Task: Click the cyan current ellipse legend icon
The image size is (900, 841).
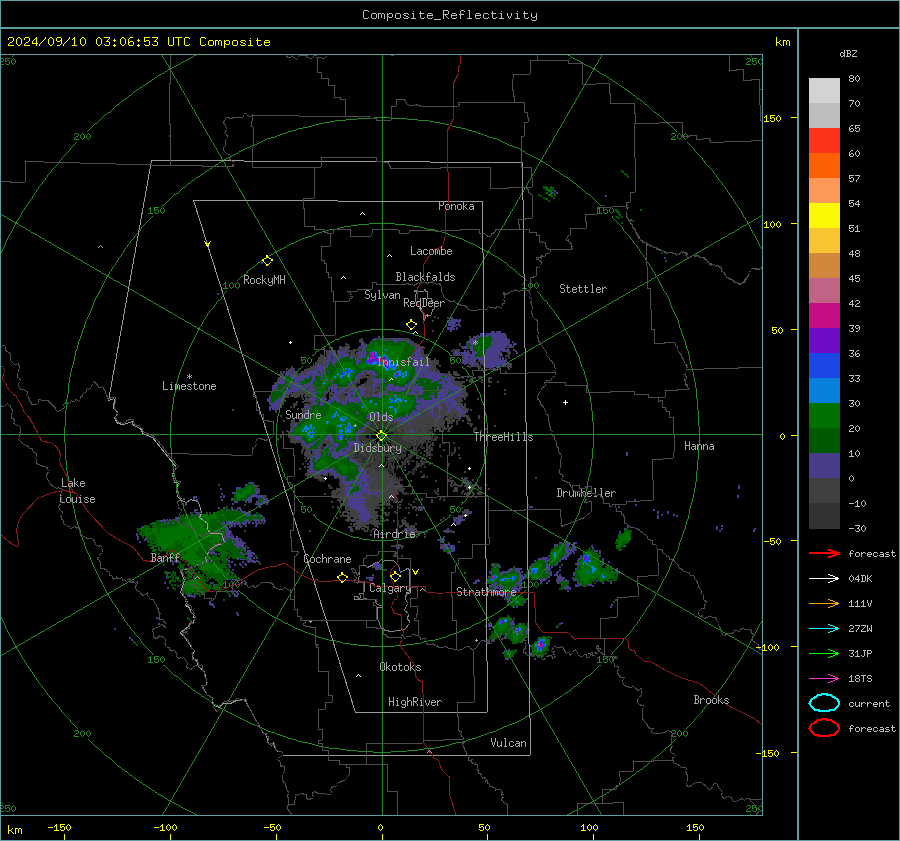Action: tap(824, 703)
